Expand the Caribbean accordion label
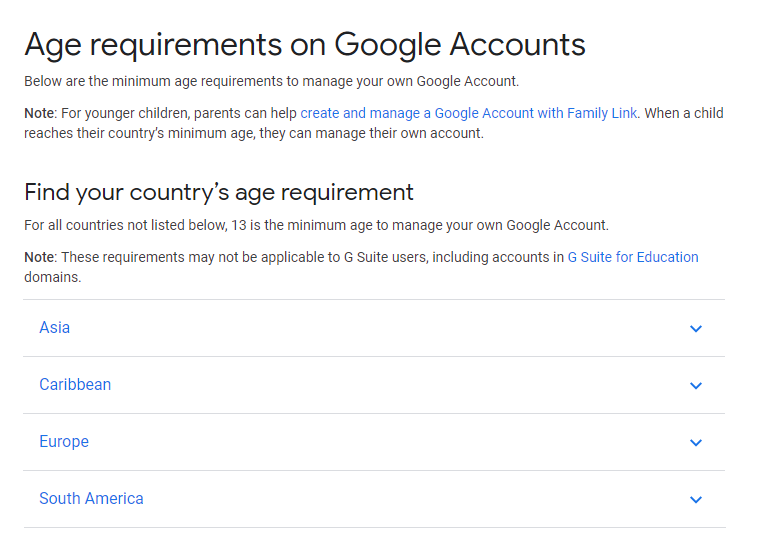 coord(75,385)
